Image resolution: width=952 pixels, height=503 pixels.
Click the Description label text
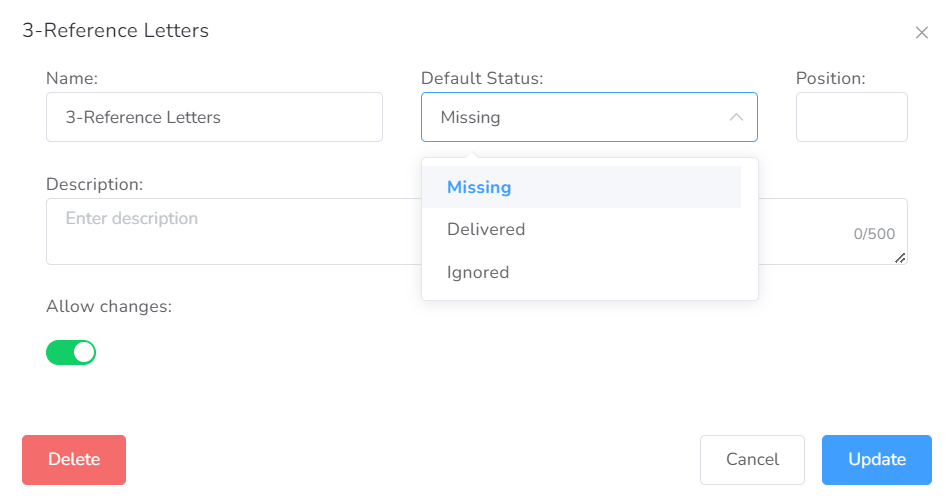point(95,184)
